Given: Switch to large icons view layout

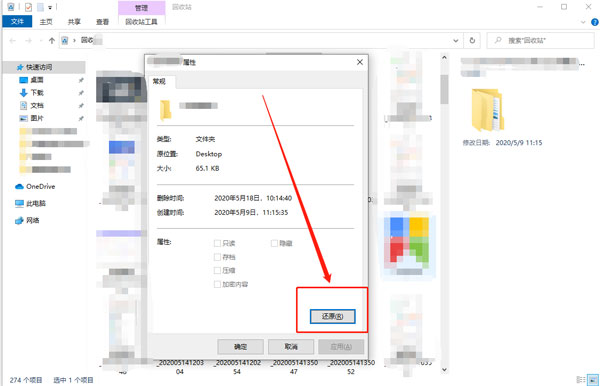Looking at the screenshot, I should pyautogui.click(x=593, y=379).
